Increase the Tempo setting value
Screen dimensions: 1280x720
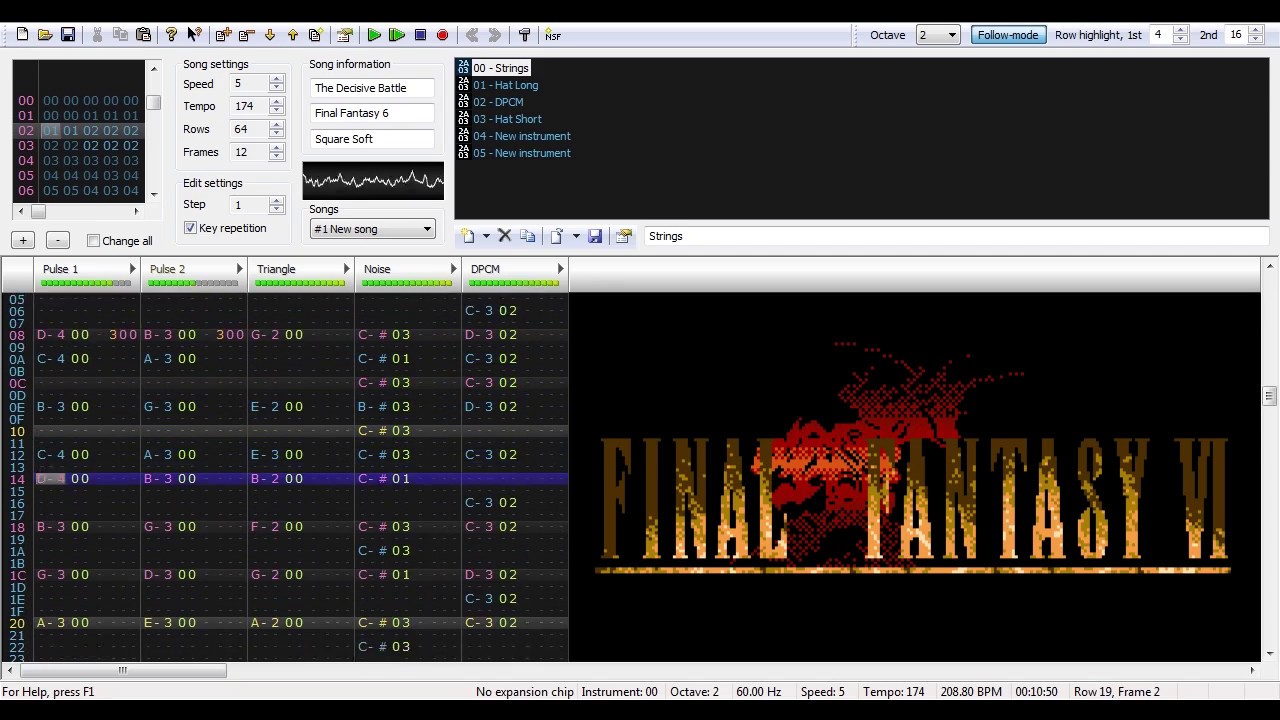[x=277, y=102]
